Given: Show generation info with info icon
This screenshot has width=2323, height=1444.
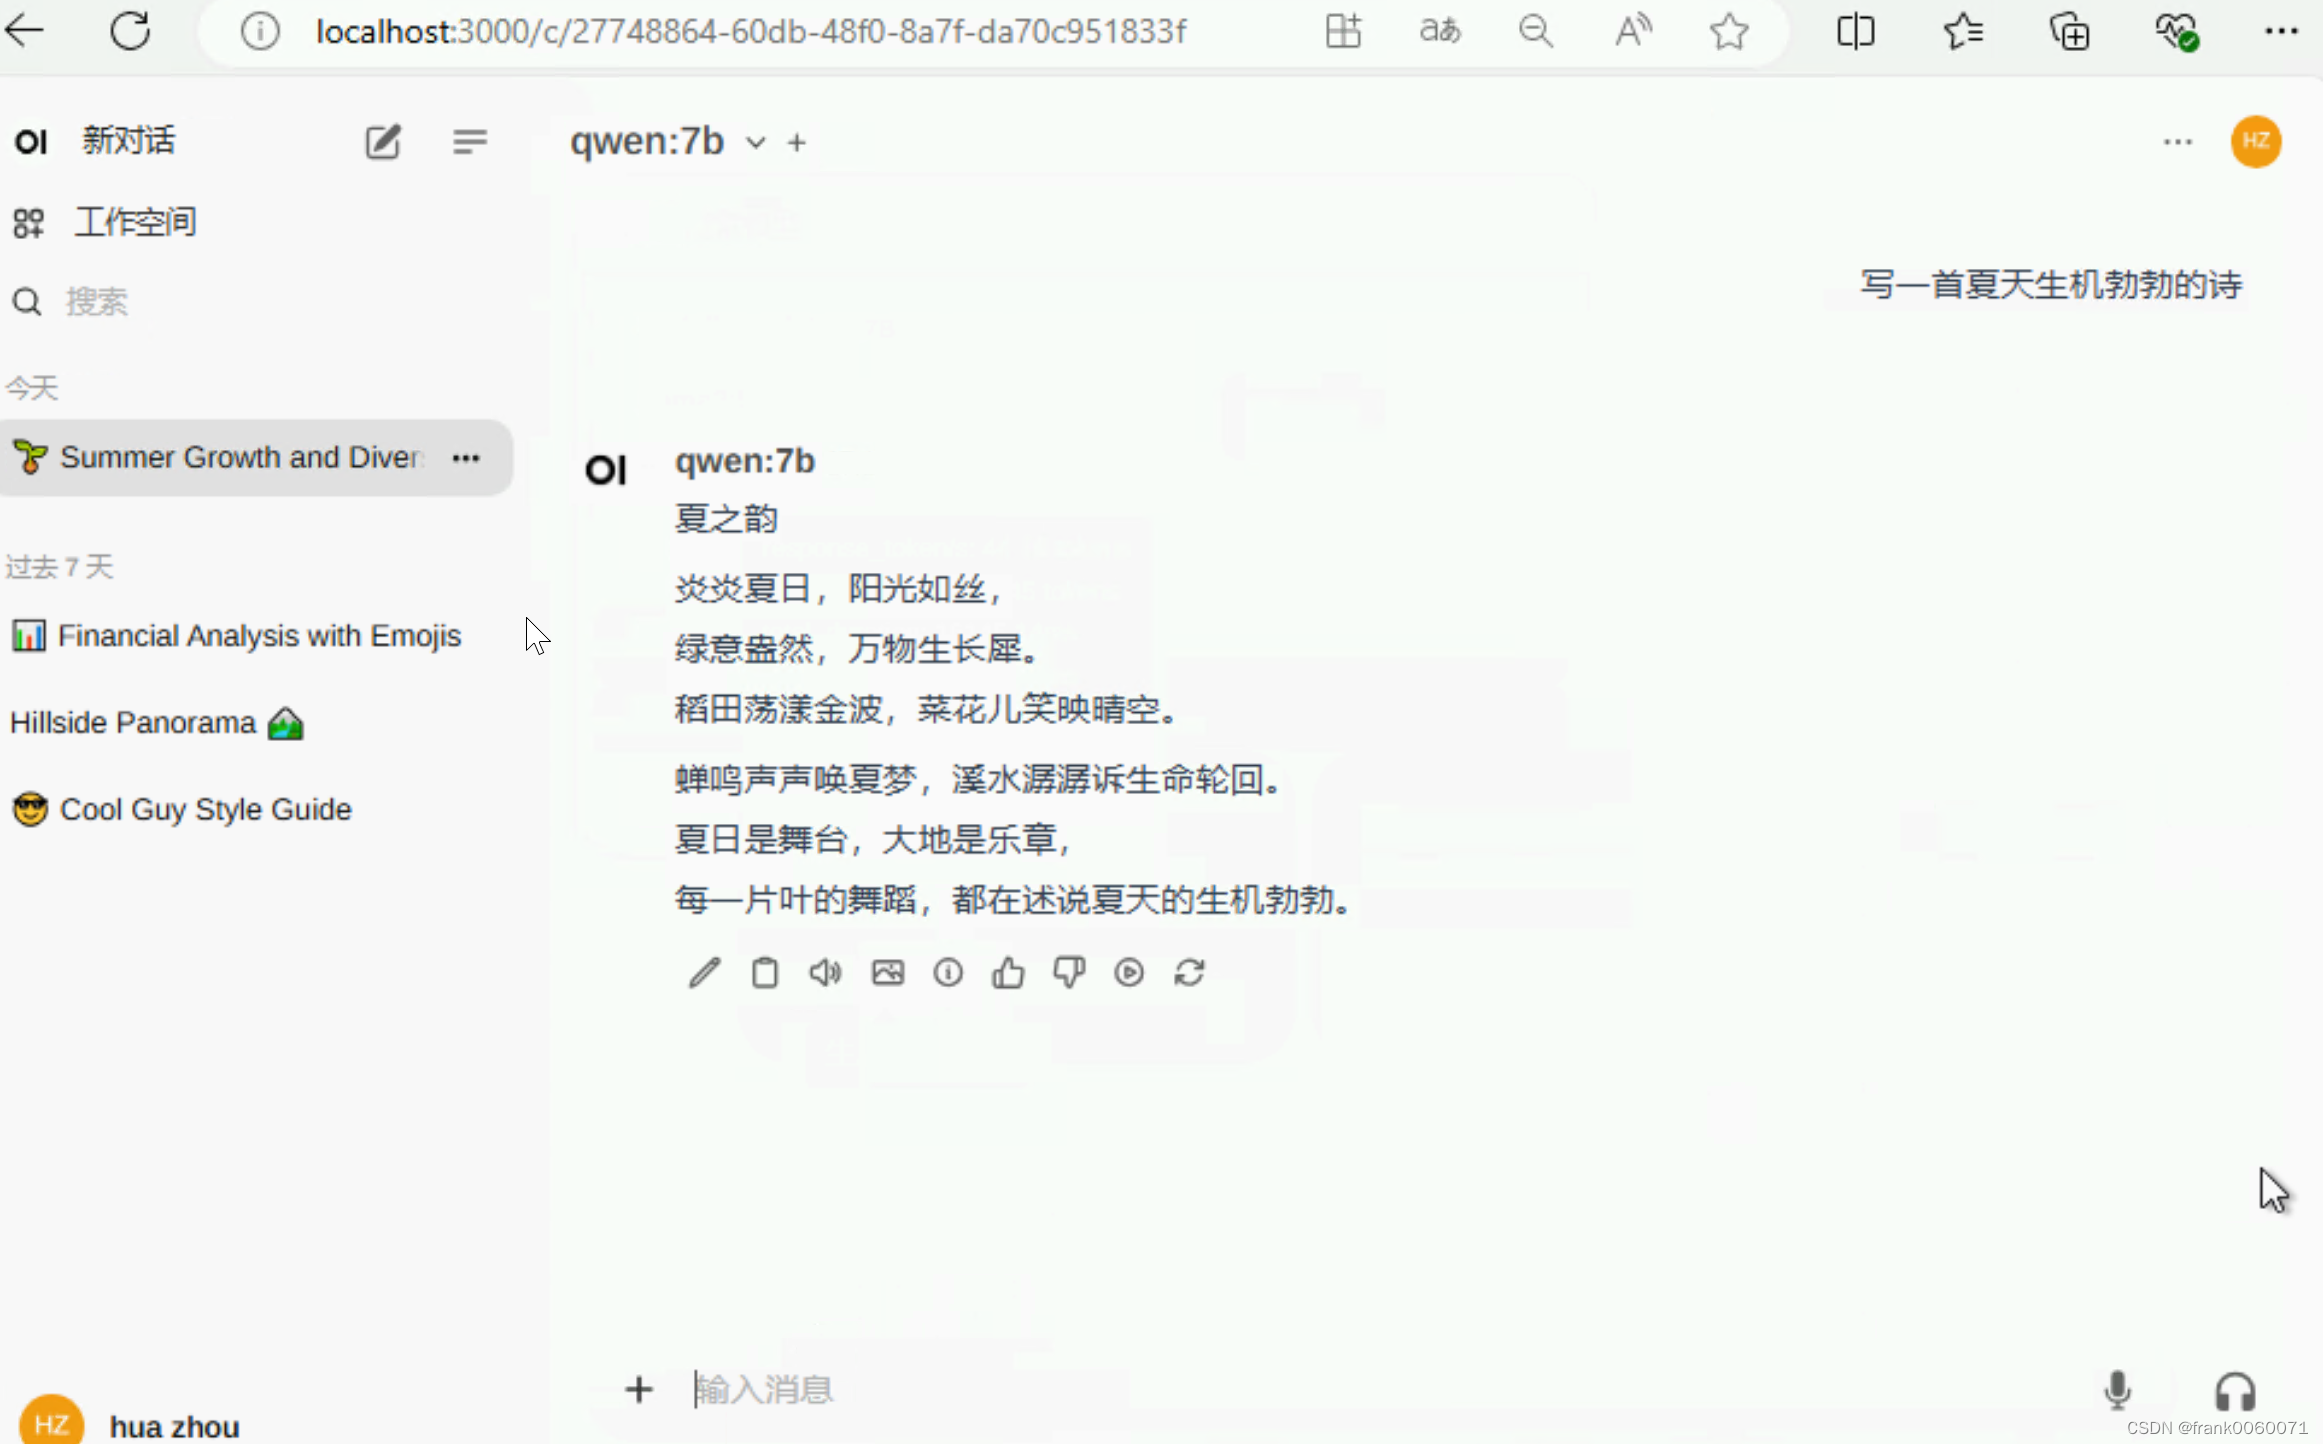Looking at the screenshot, I should click(948, 973).
